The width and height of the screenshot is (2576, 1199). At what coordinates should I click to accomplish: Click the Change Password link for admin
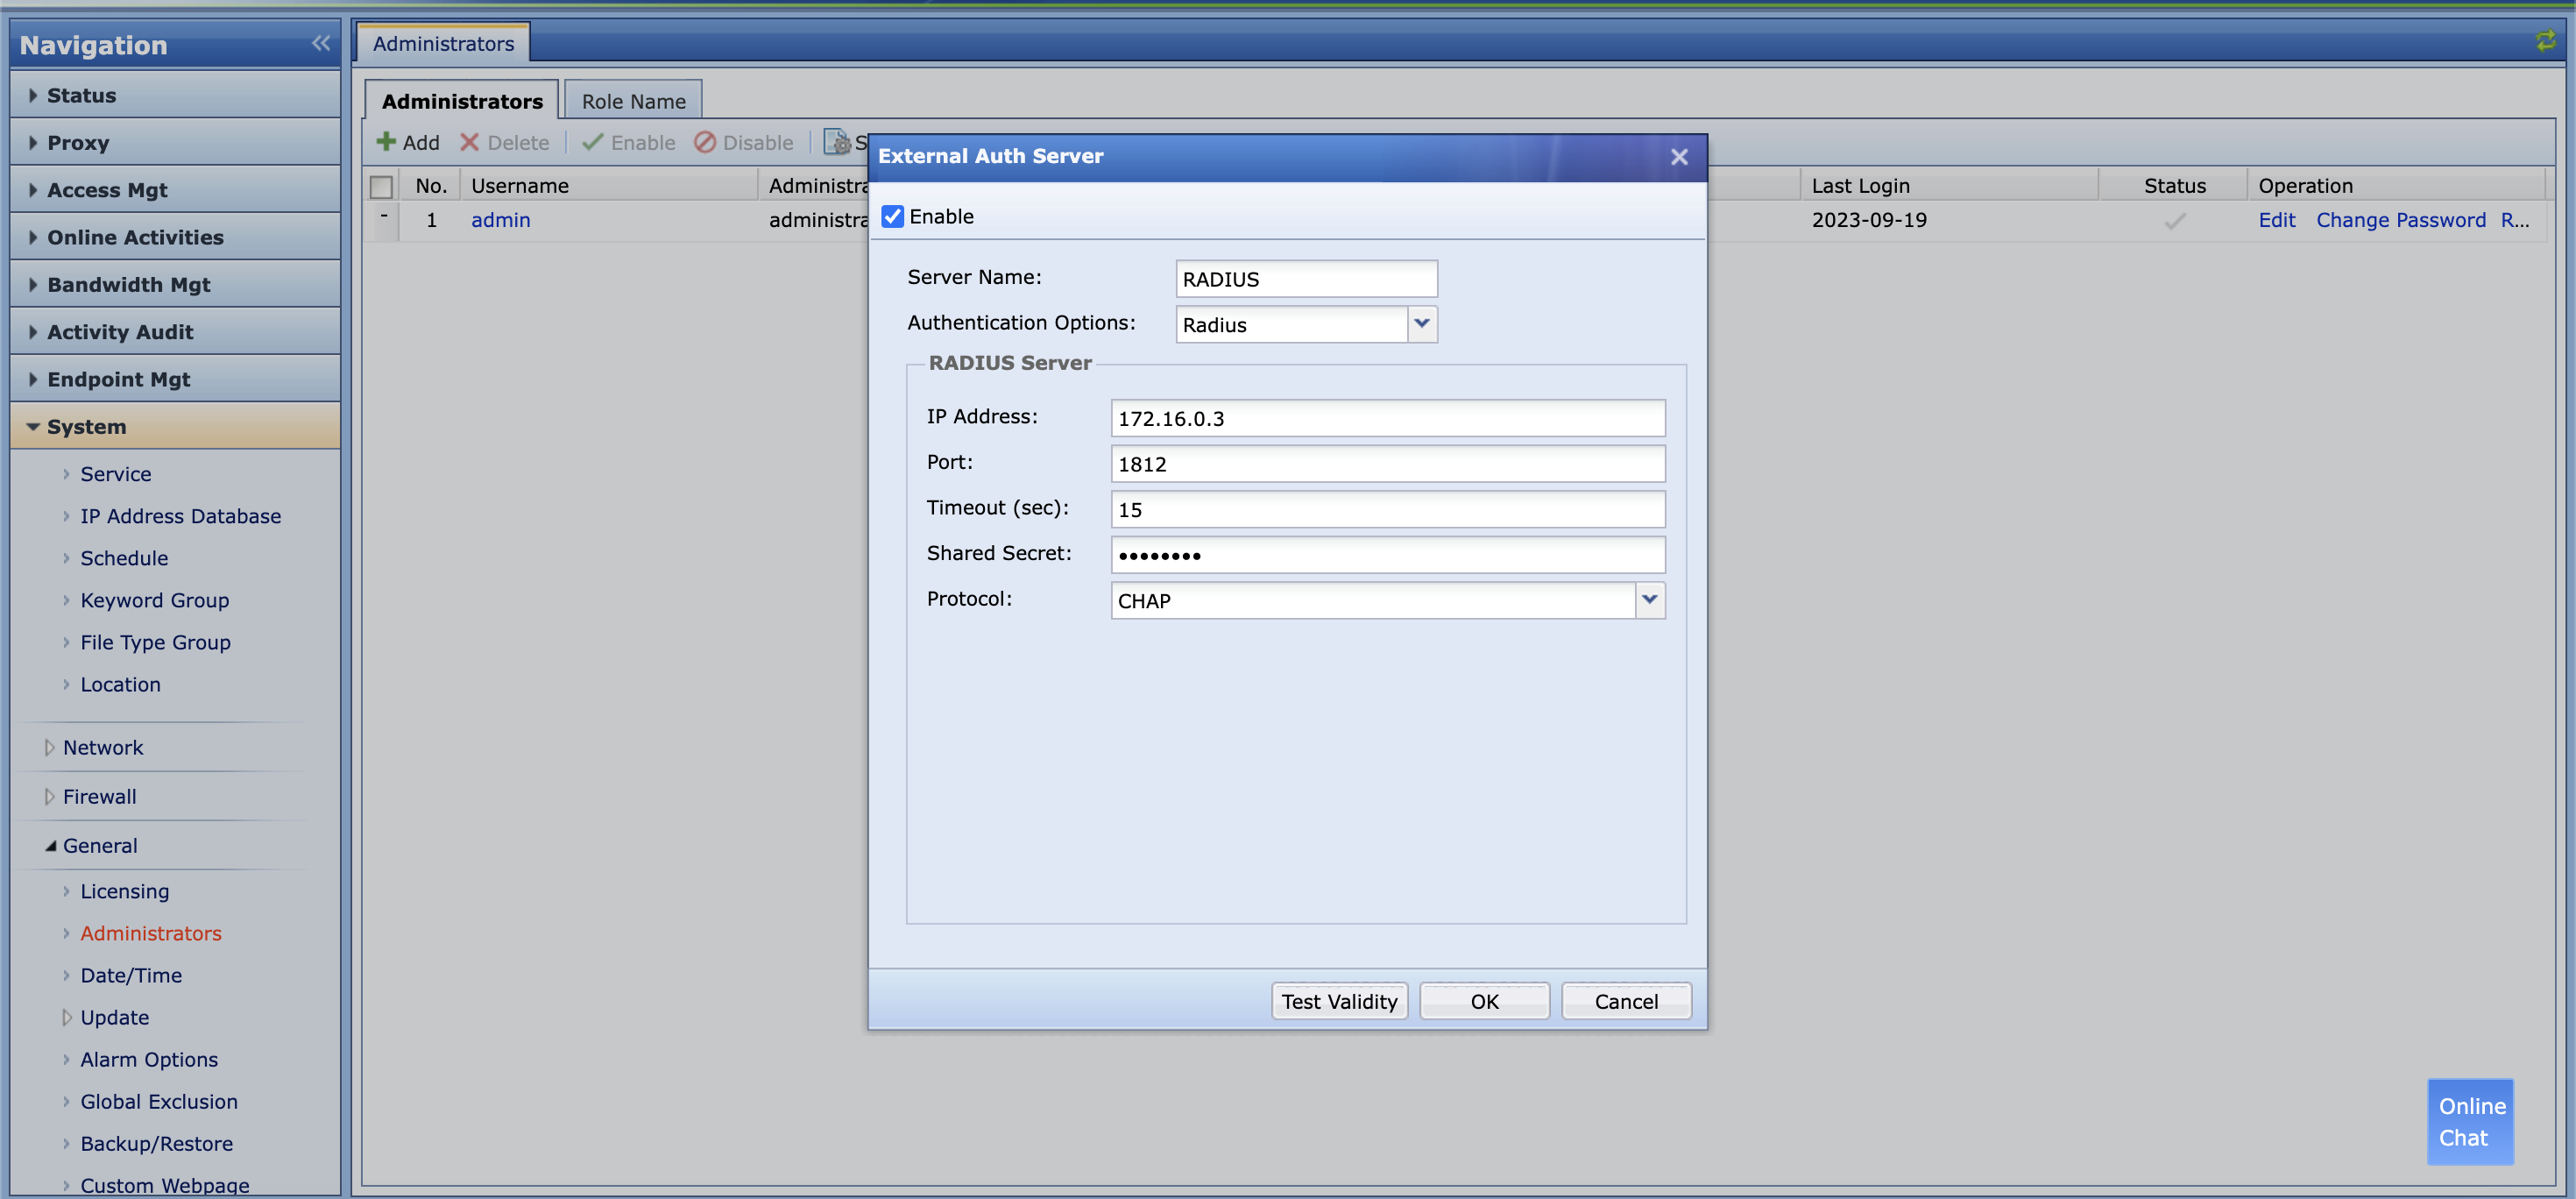(2401, 220)
